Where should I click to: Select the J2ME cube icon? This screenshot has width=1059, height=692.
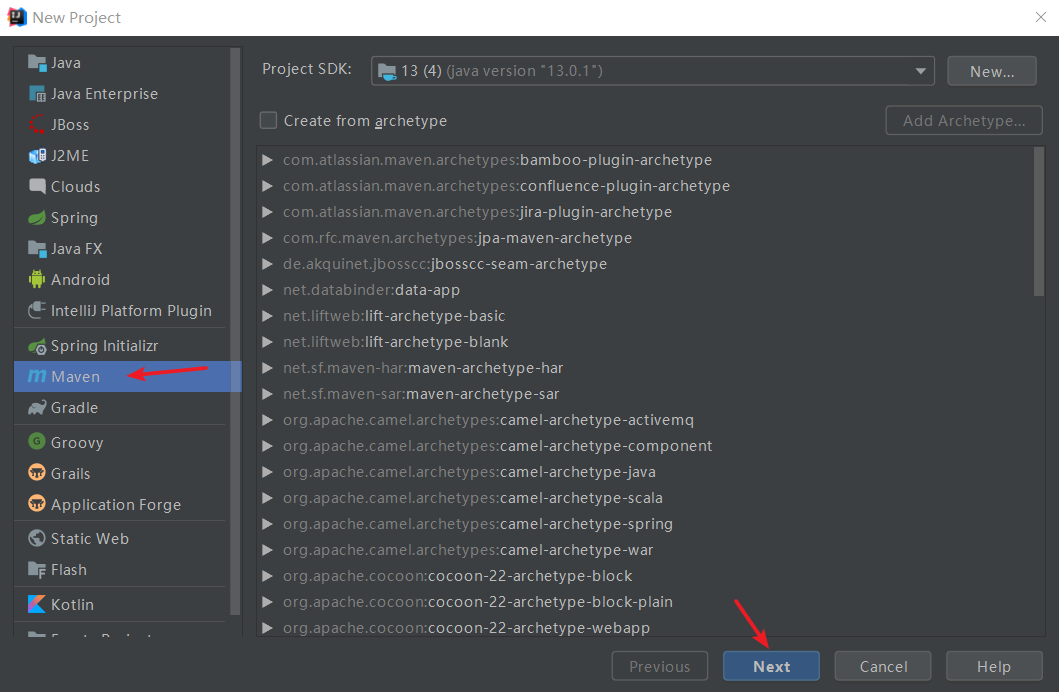coord(36,156)
